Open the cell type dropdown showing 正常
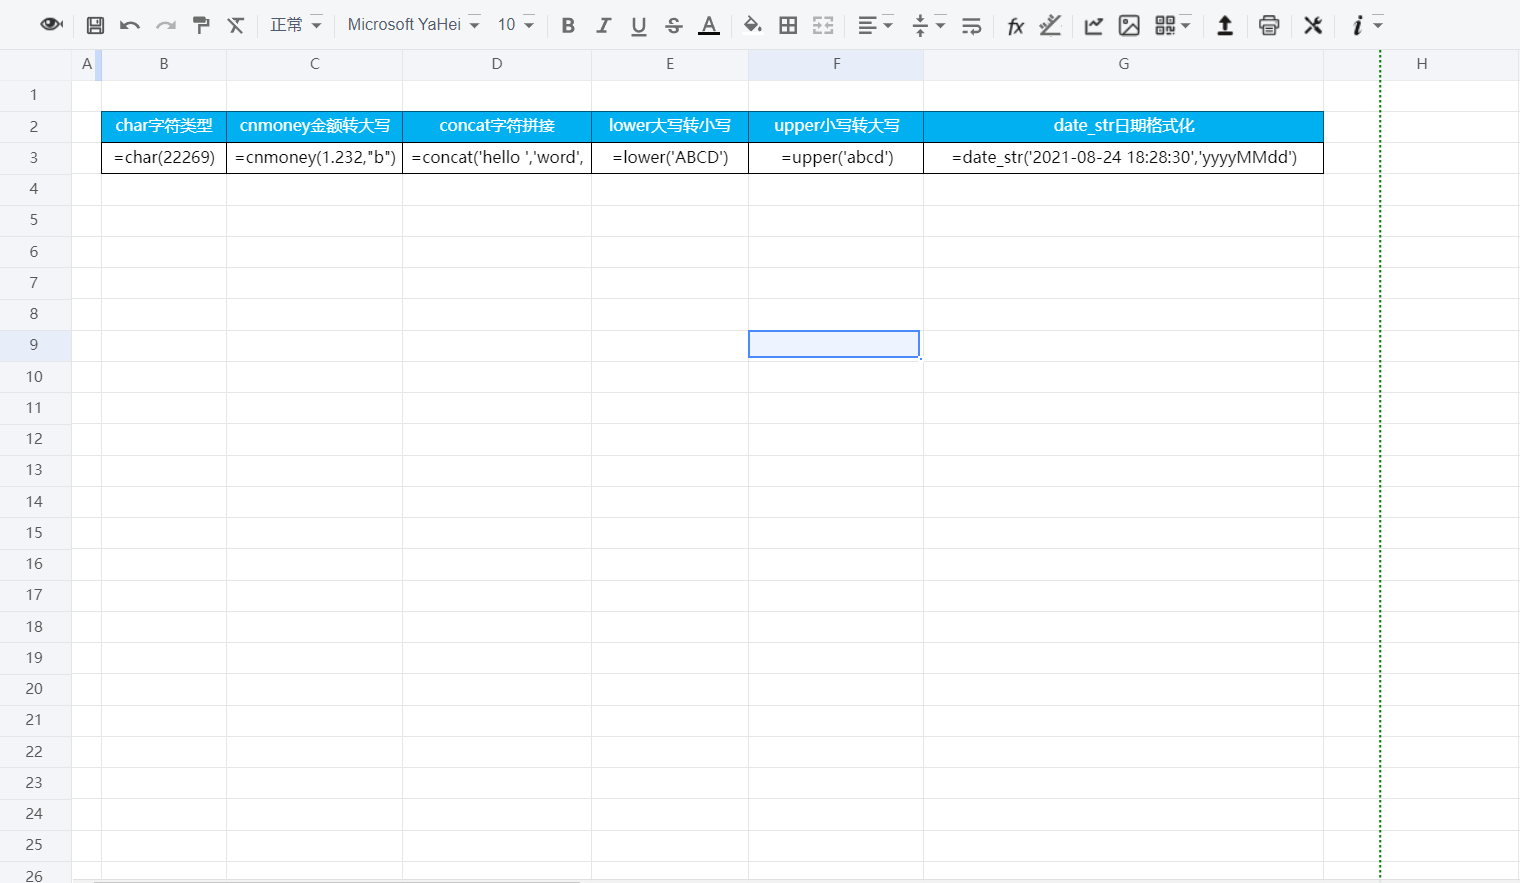 pyautogui.click(x=296, y=25)
